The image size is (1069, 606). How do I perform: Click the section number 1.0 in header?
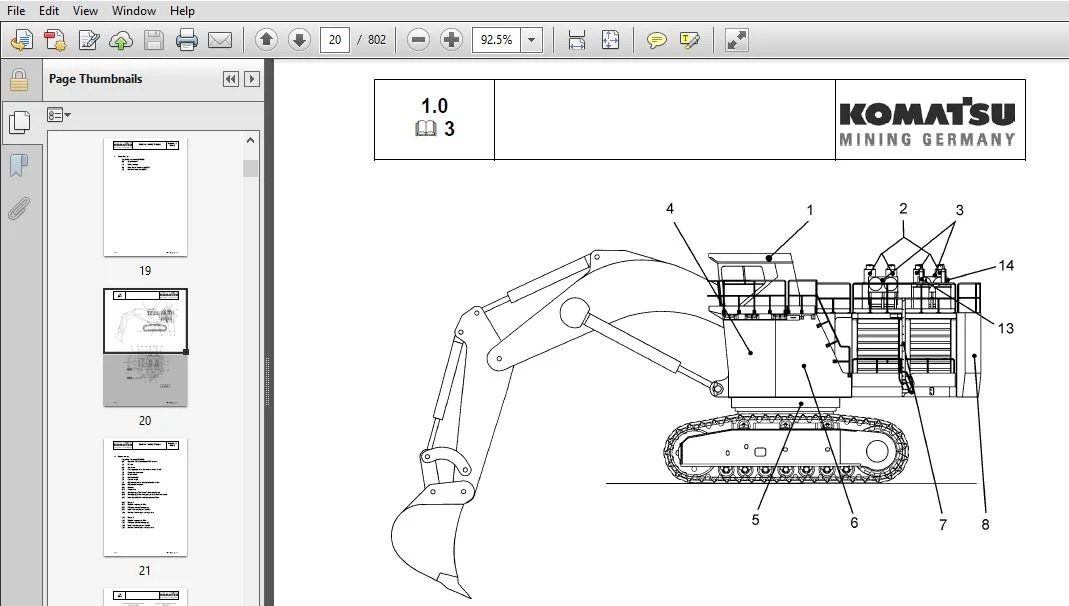click(434, 106)
